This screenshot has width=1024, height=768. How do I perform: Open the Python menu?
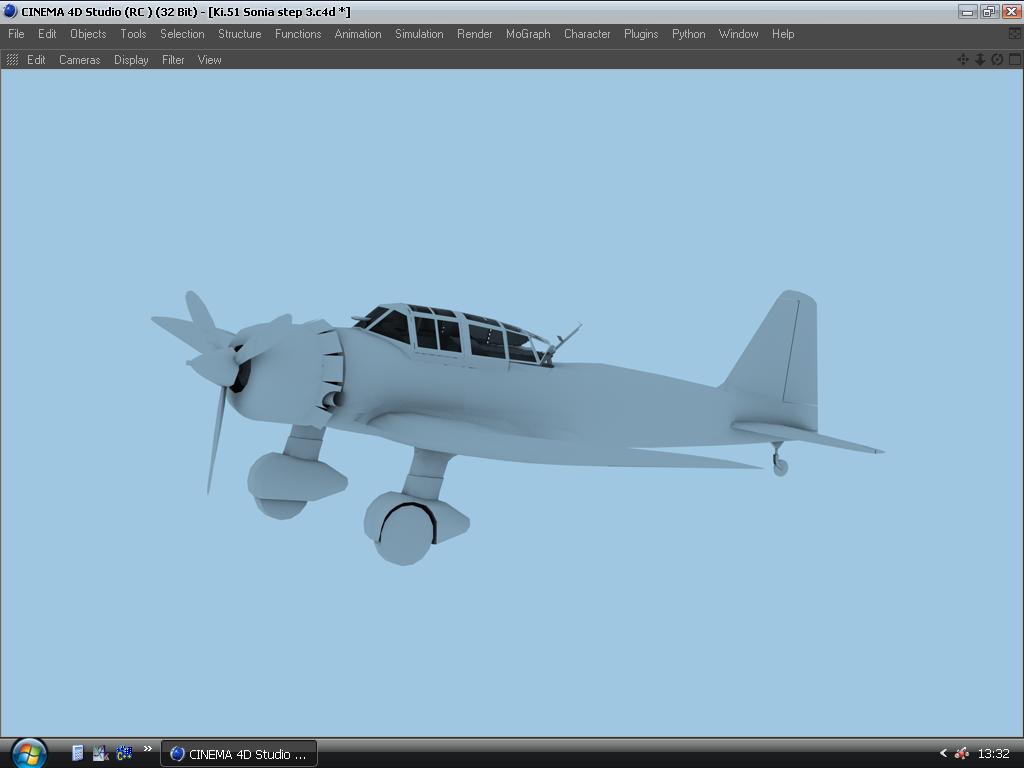click(688, 34)
